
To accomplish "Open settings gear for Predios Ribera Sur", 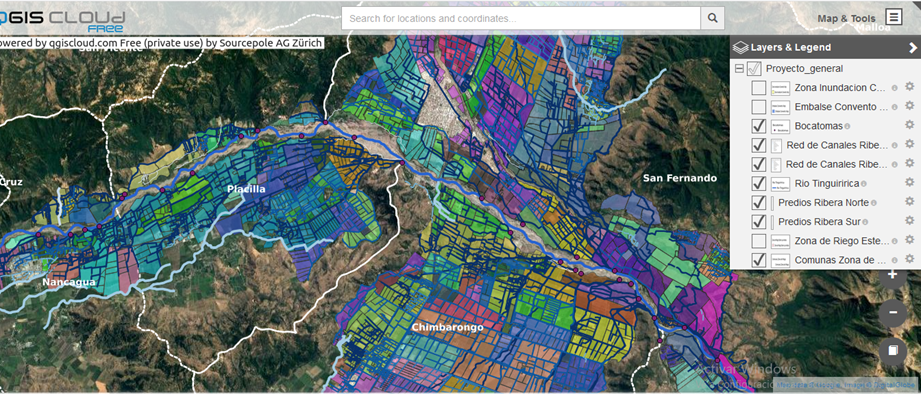I will pyautogui.click(x=910, y=221).
